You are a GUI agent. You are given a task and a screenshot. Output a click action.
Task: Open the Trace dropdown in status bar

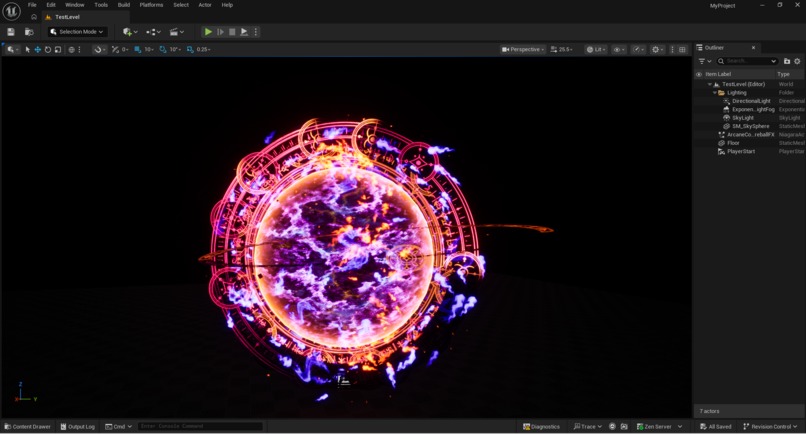[x=587, y=426]
